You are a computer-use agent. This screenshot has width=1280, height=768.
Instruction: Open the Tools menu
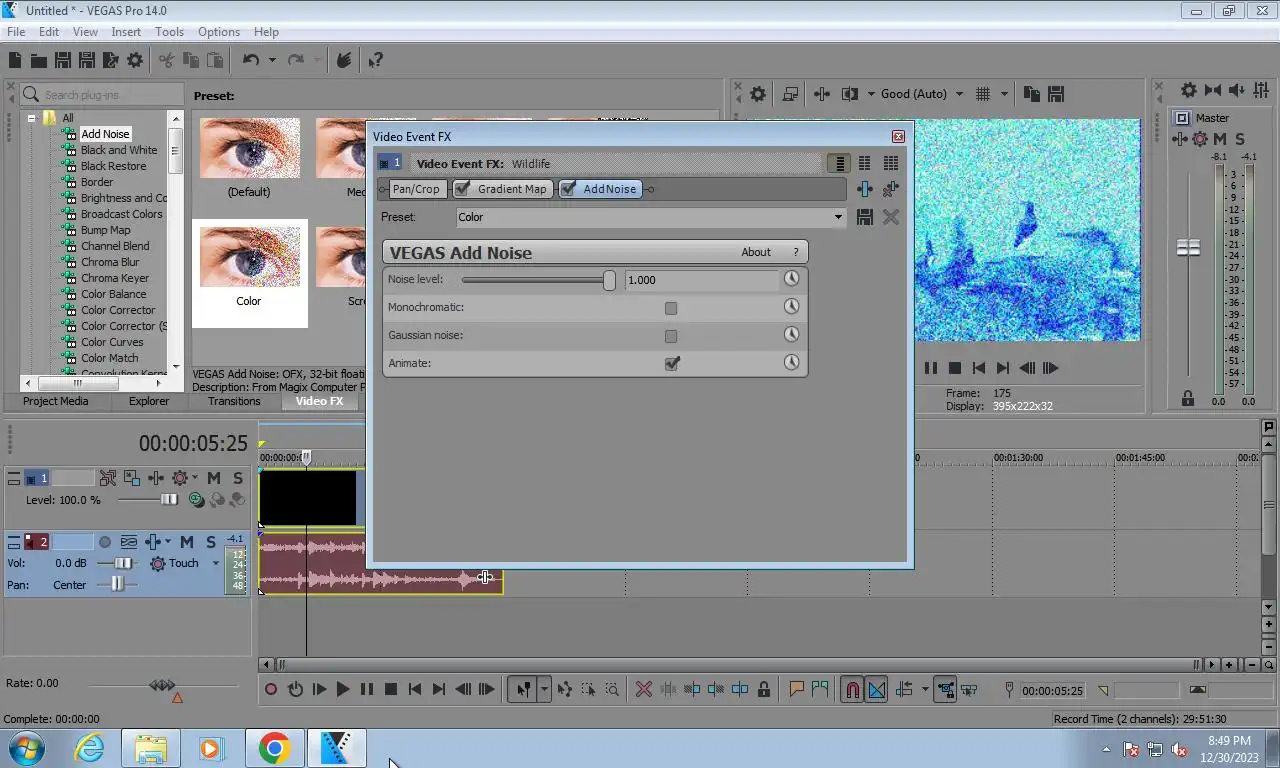[x=169, y=32]
